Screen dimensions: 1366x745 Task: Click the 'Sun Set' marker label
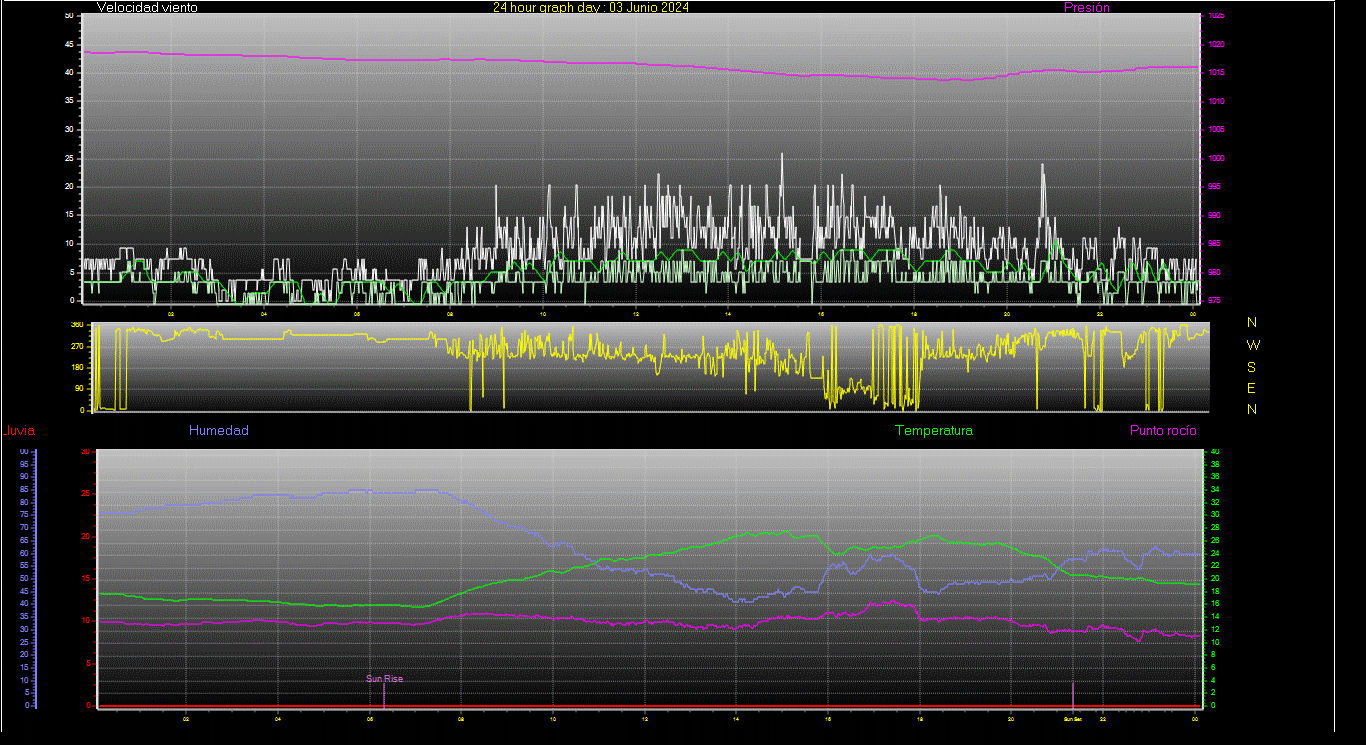1073,719
